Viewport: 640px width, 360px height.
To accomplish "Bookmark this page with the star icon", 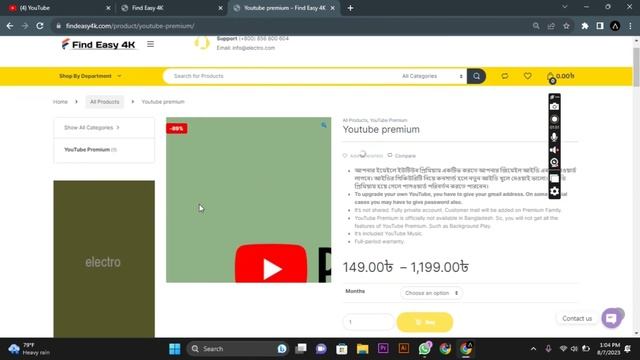I will point(566,26).
